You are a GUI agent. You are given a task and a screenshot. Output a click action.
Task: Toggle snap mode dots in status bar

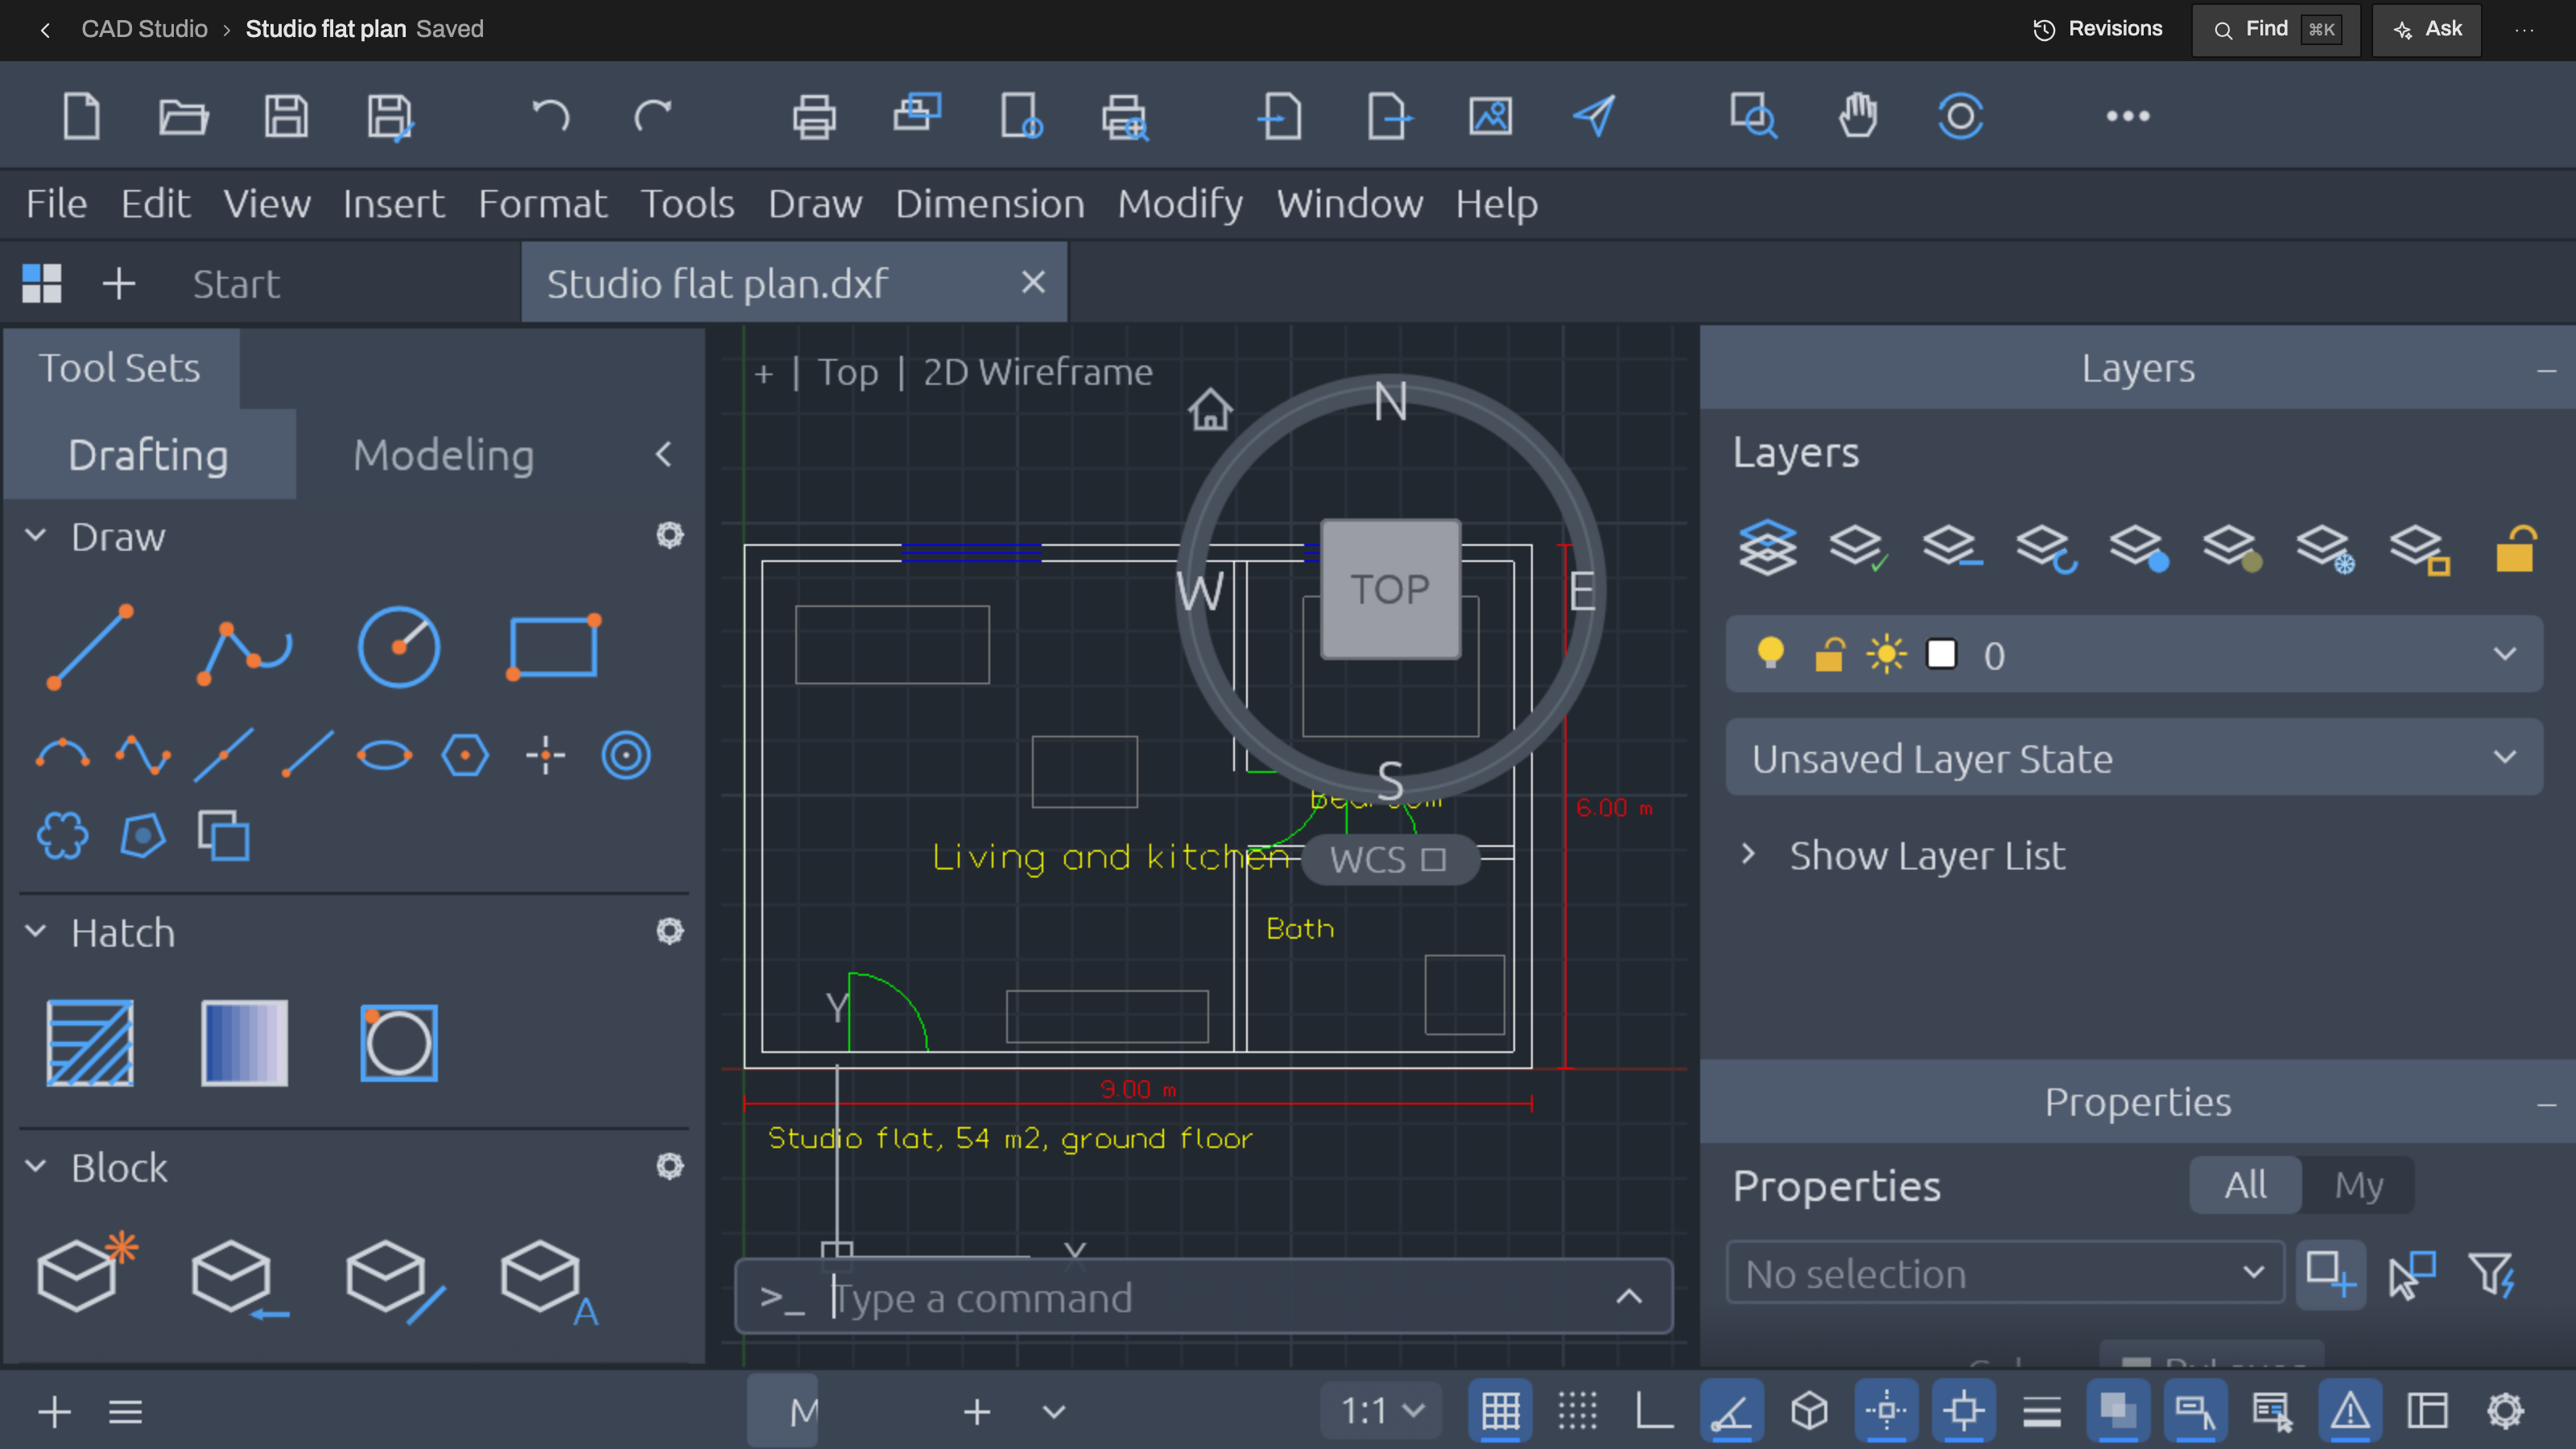tap(1577, 1411)
